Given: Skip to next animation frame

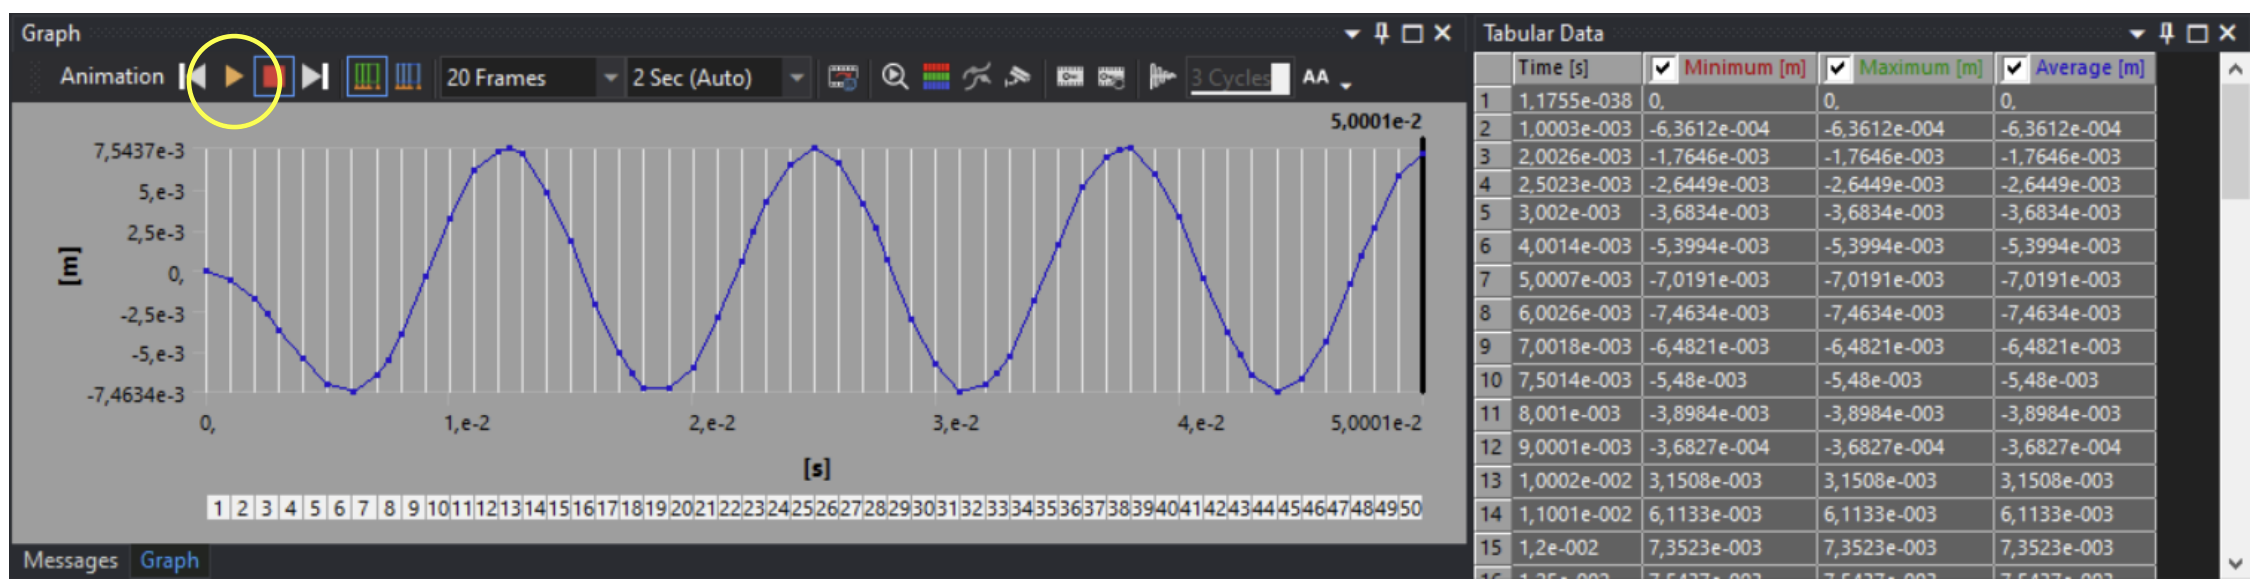Looking at the screenshot, I should [315, 77].
